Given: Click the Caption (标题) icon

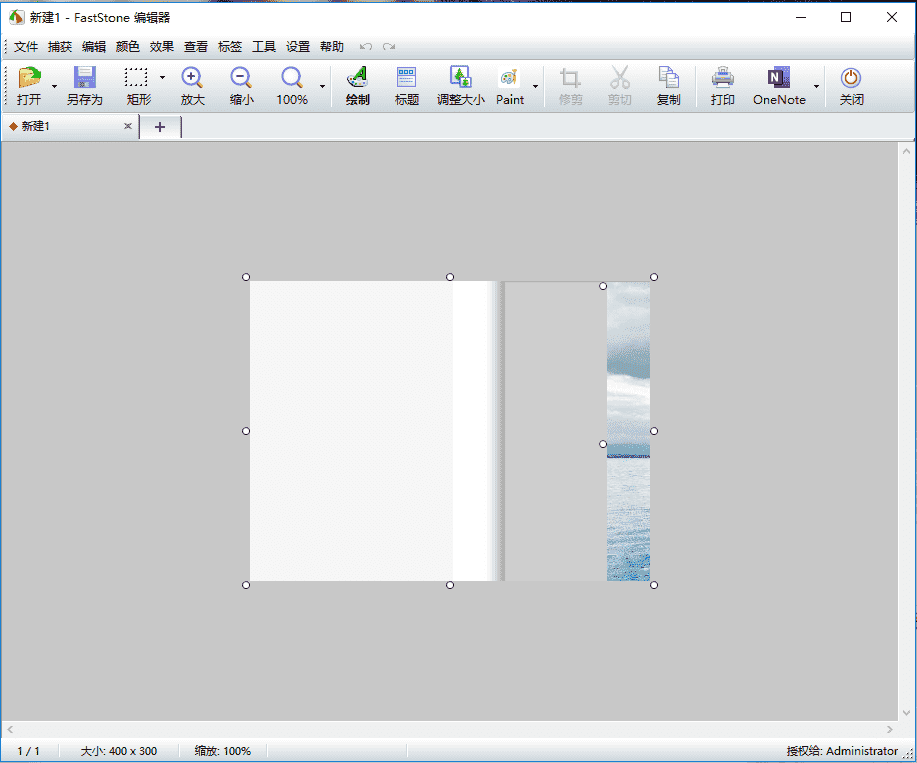Looking at the screenshot, I should pyautogui.click(x=406, y=79).
